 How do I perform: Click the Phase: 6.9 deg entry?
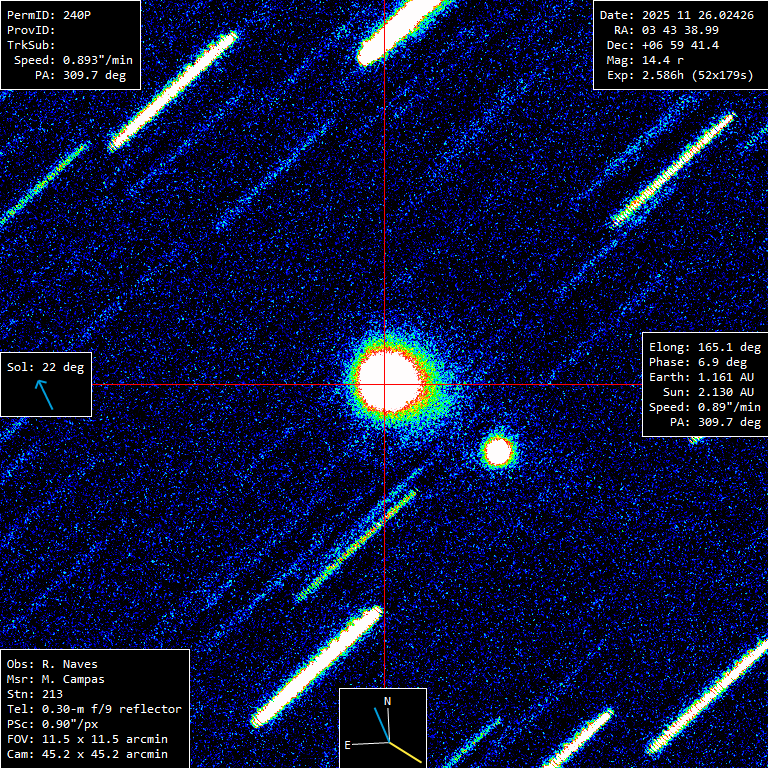coord(704,362)
